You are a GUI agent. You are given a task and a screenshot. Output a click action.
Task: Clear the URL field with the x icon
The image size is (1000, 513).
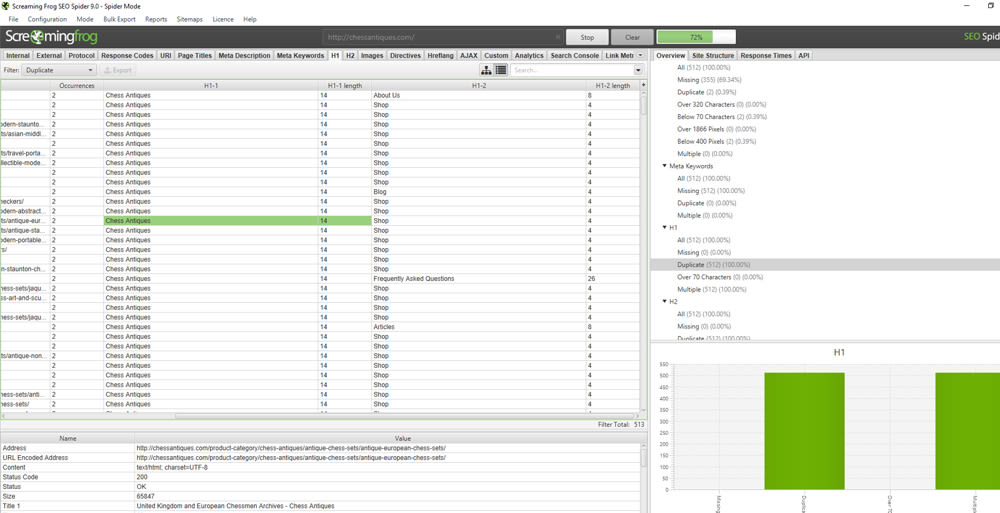[x=558, y=37]
